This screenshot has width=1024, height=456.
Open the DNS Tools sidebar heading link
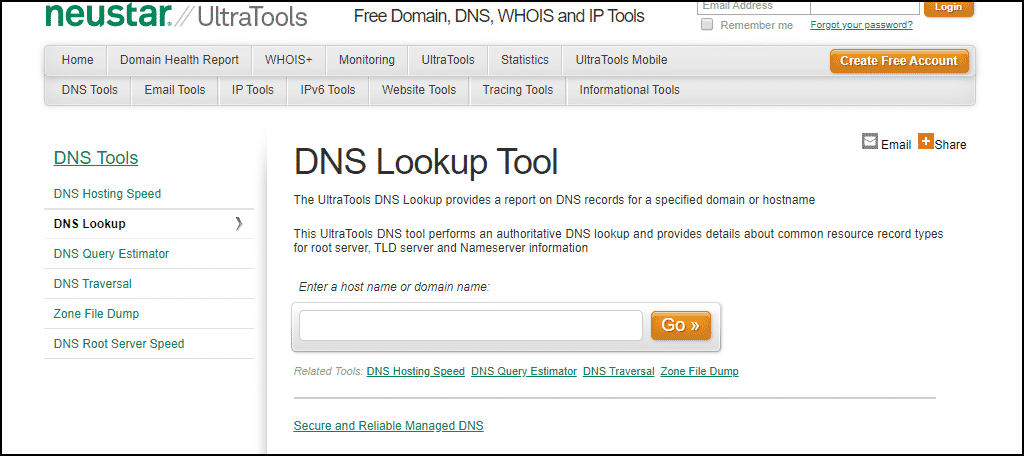(96, 158)
